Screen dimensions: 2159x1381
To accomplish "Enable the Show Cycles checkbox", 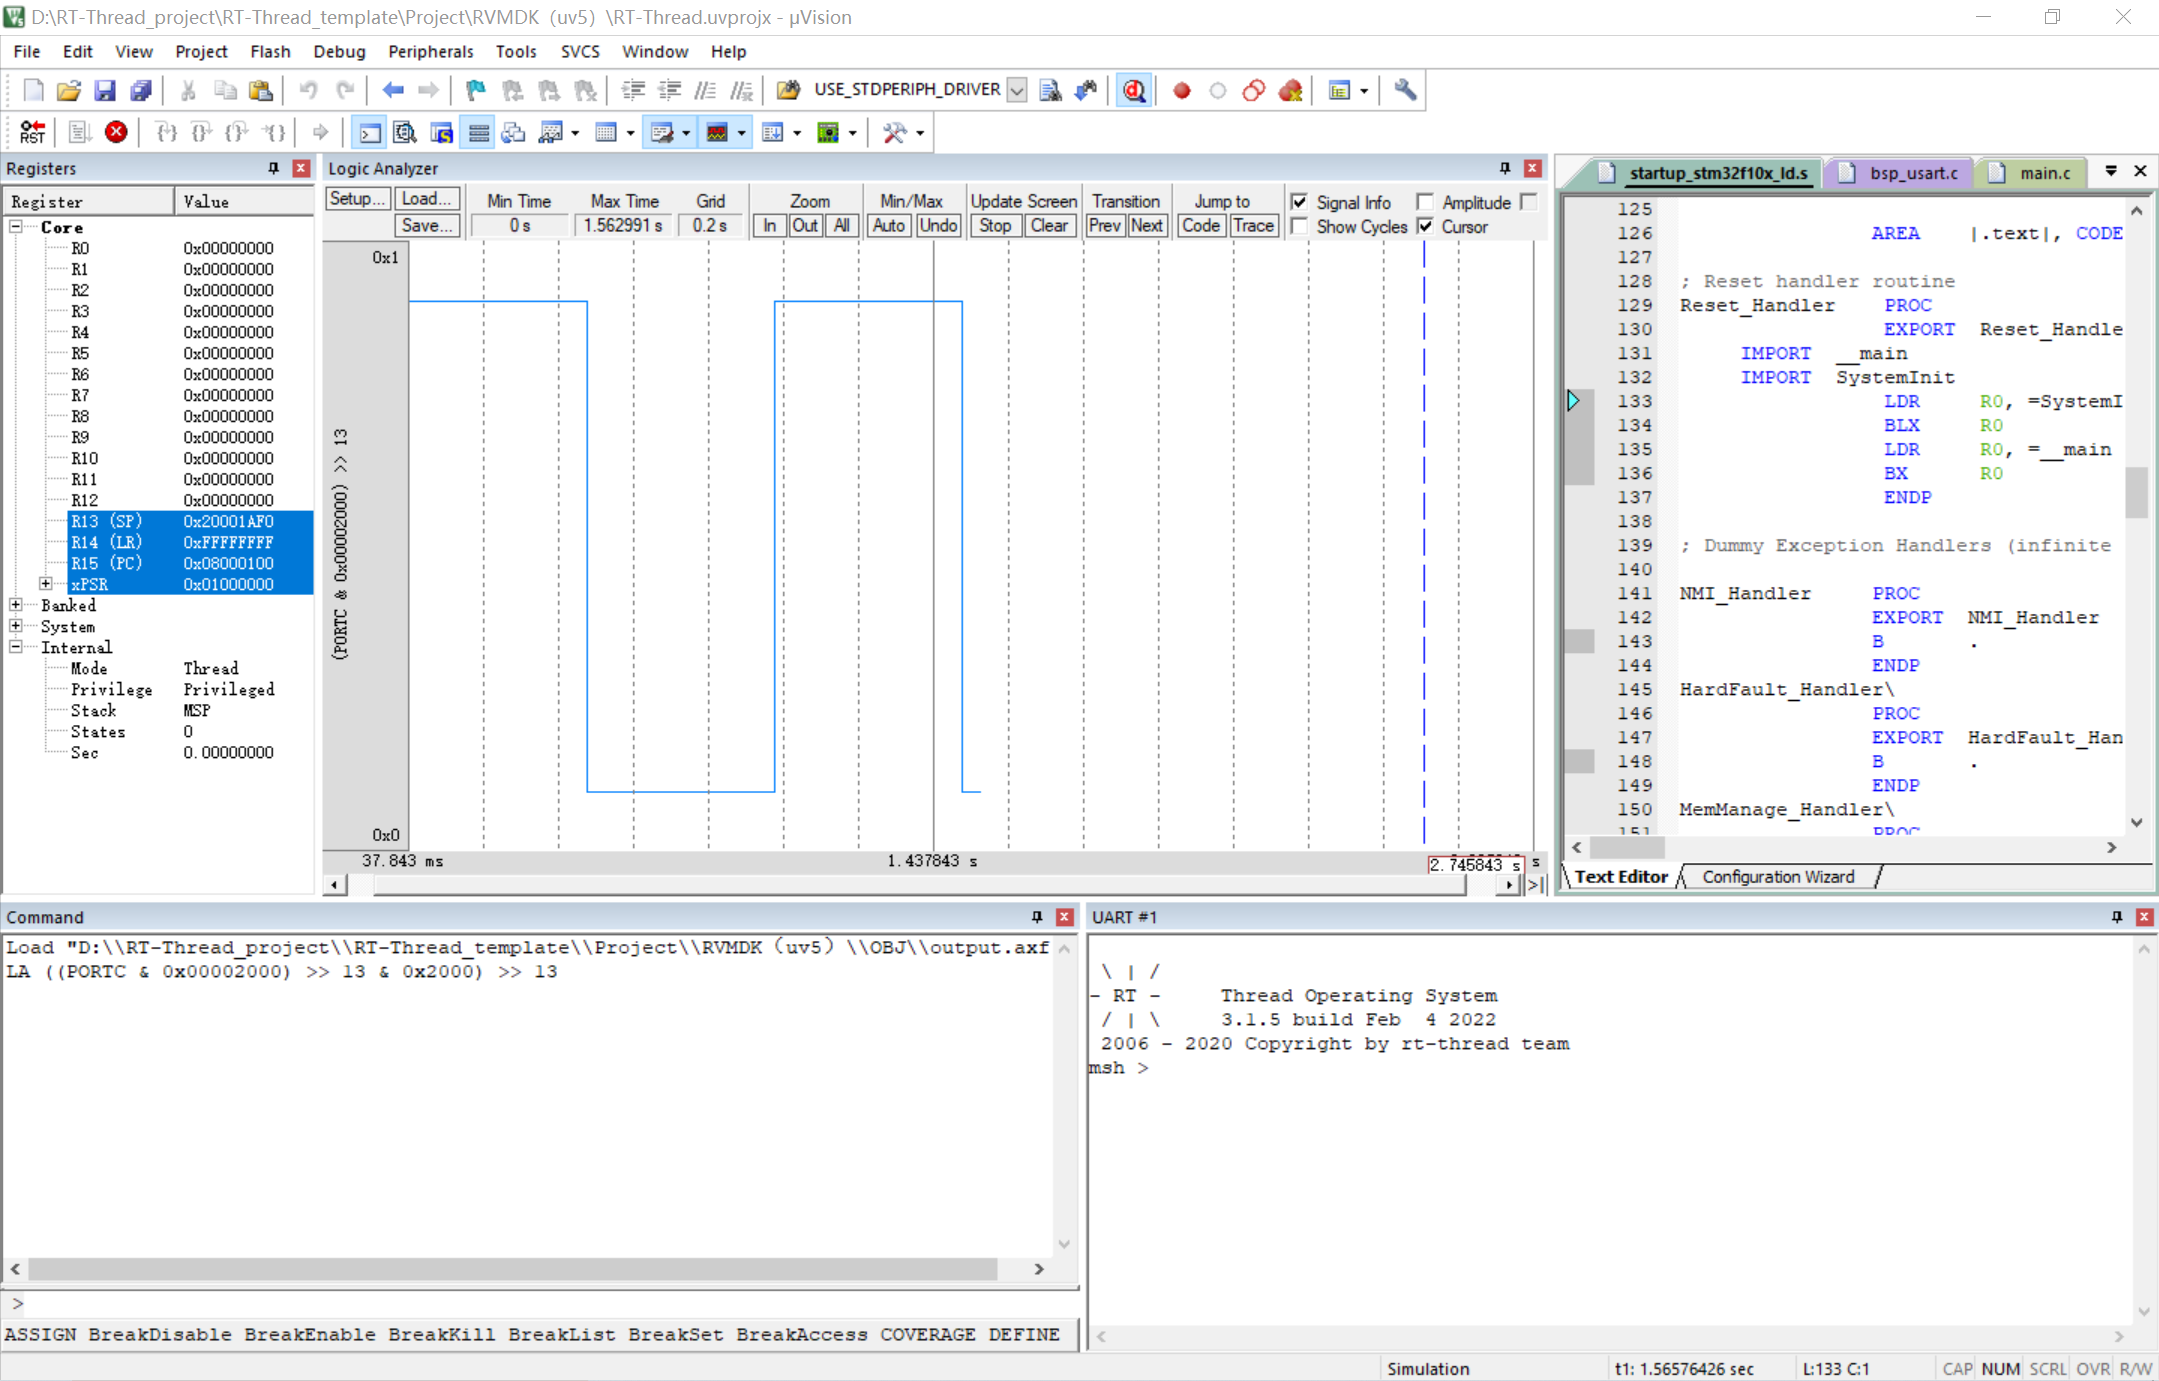I will 1299,227.
